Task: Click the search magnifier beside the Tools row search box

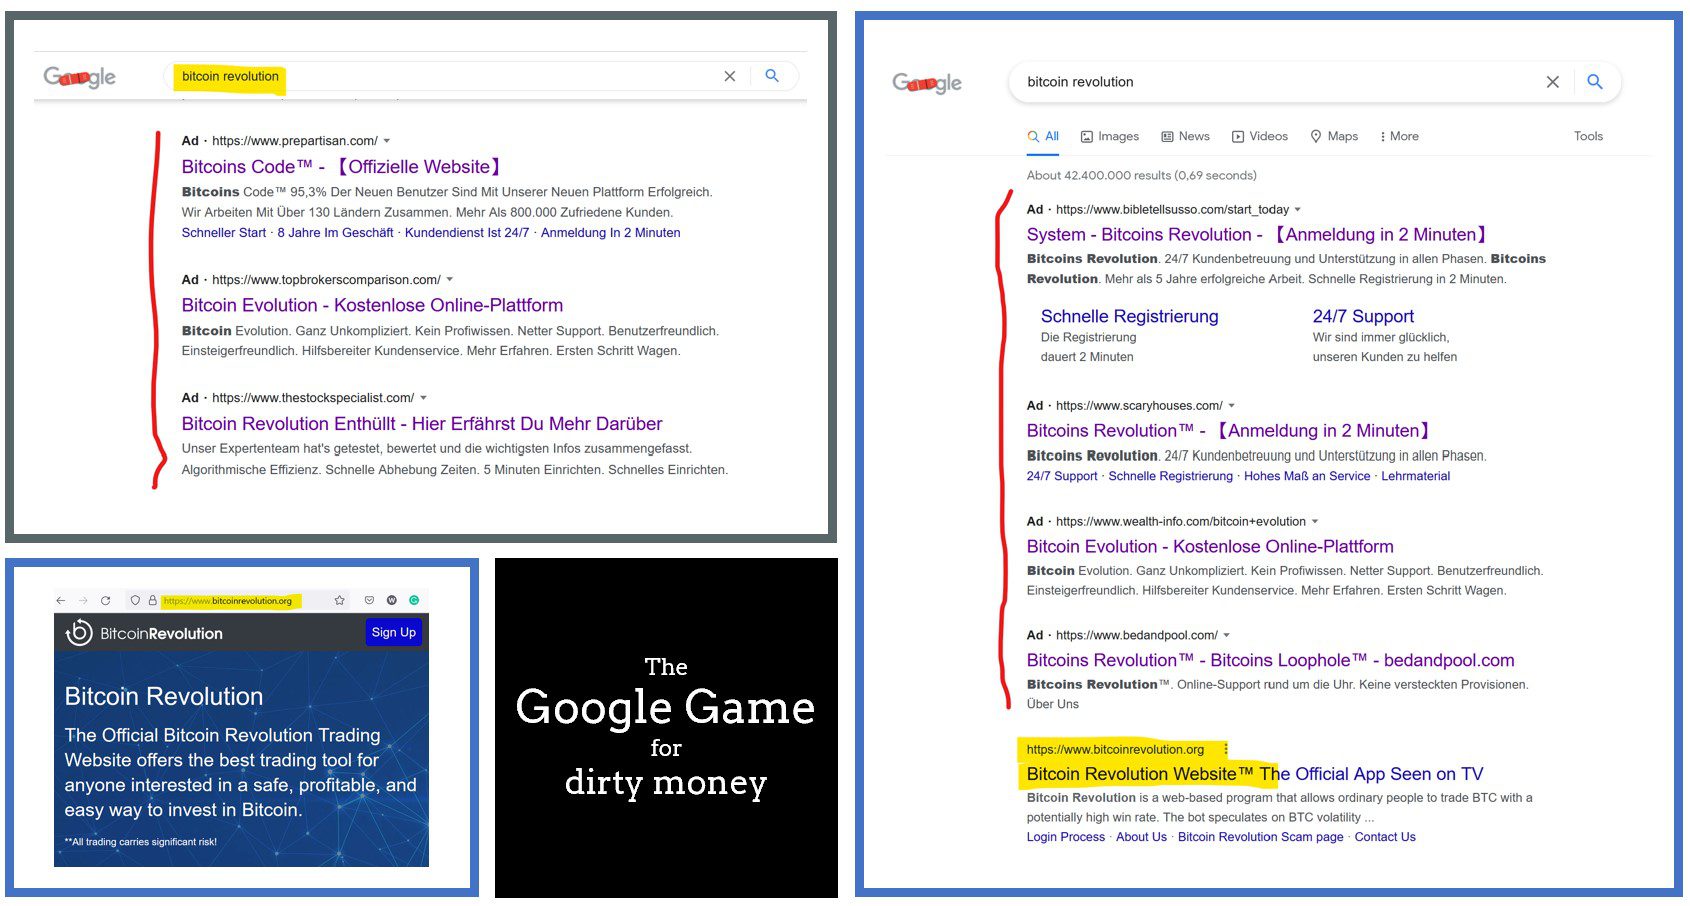Action: coord(1594,82)
